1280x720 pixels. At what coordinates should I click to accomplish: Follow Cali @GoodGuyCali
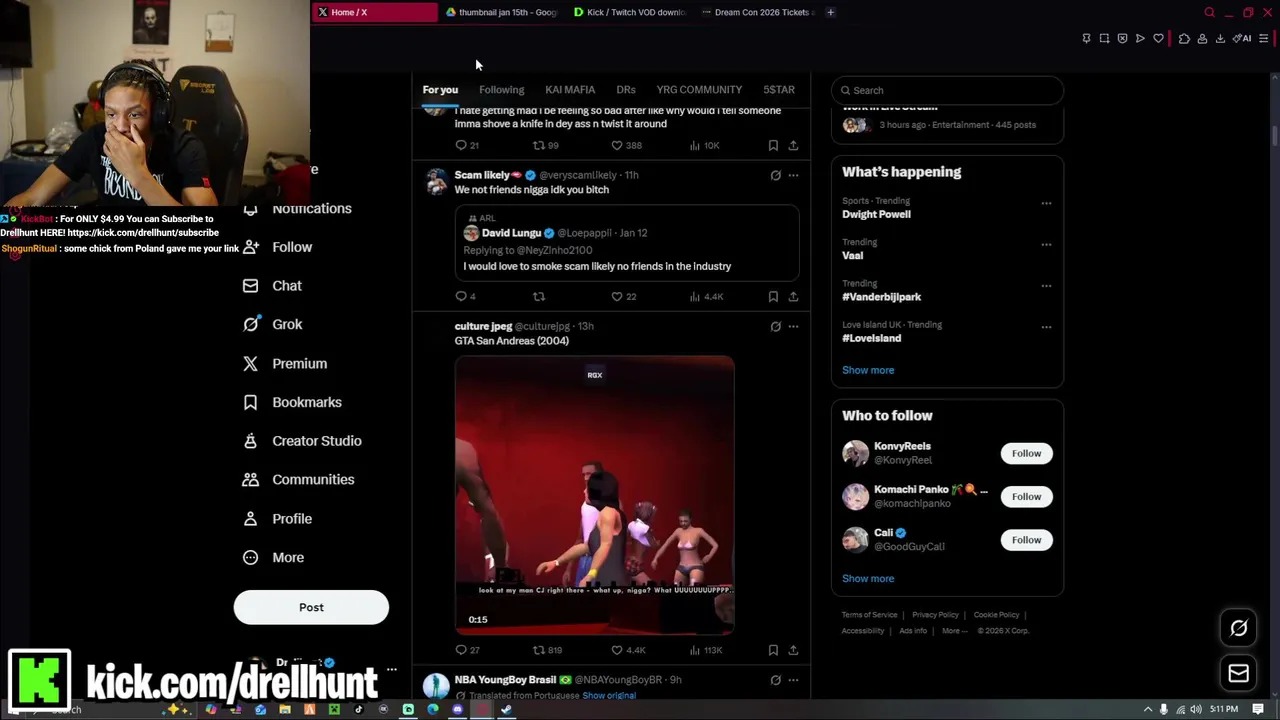tap(1026, 540)
